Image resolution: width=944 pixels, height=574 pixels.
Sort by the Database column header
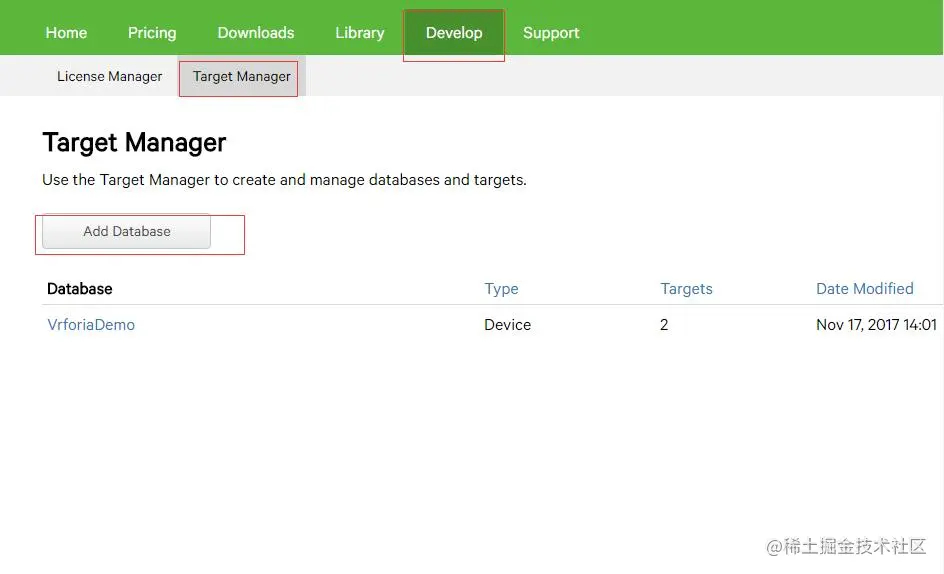pos(79,289)
